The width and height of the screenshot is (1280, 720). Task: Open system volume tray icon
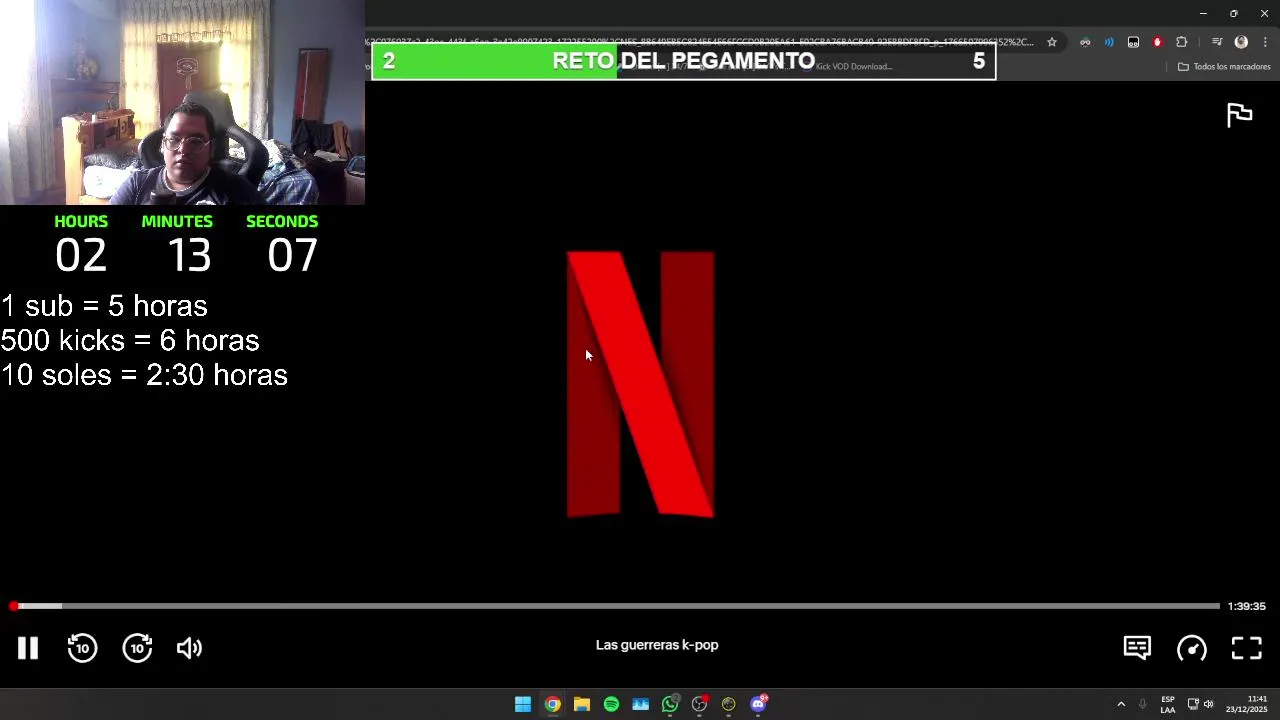(x=1208, y=704)
